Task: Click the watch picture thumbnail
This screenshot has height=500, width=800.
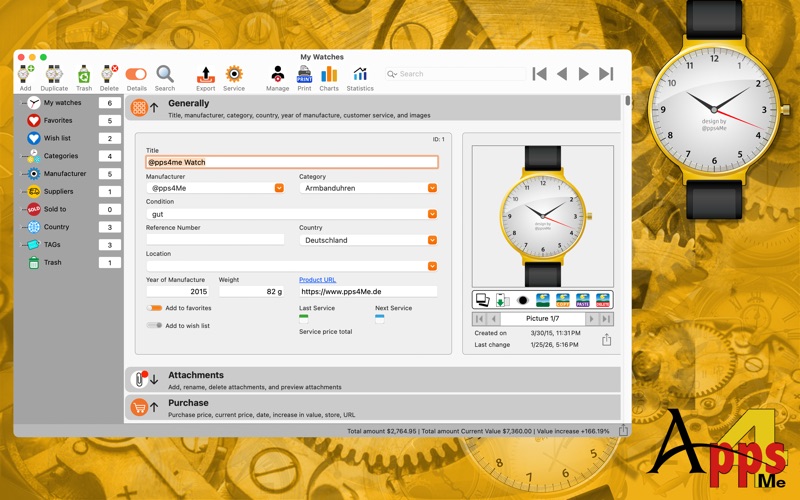Action: tap(543, 216)
